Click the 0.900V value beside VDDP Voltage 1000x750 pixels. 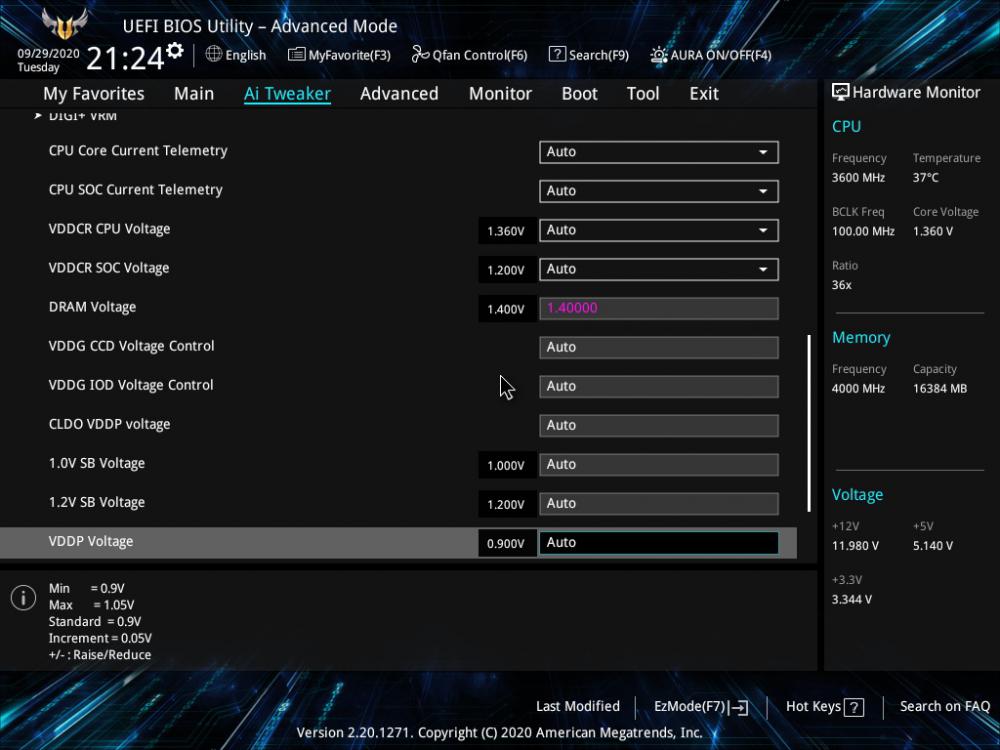pos(506,543)
